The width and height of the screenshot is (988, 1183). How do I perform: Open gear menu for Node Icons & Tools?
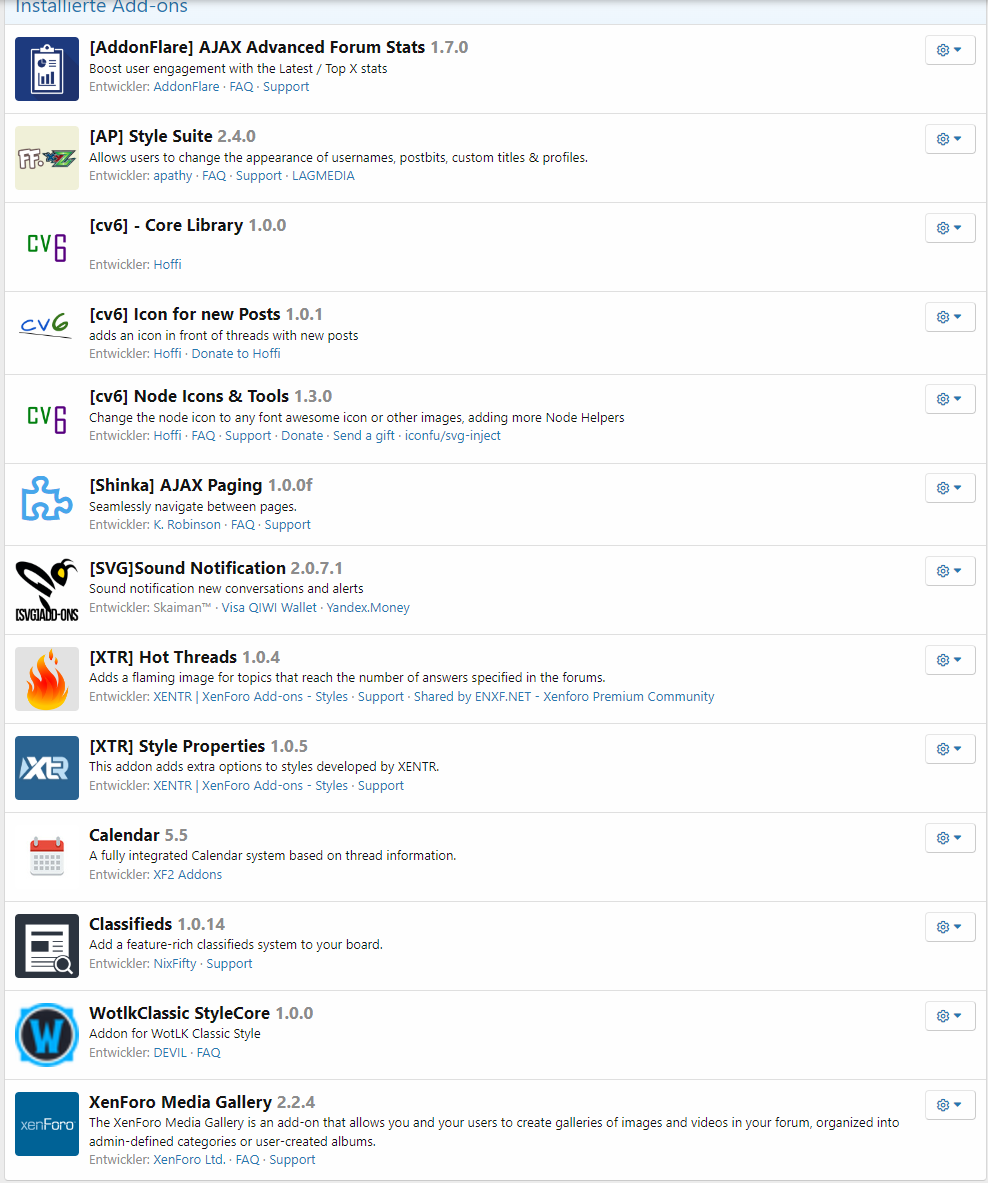coord(950,399)
